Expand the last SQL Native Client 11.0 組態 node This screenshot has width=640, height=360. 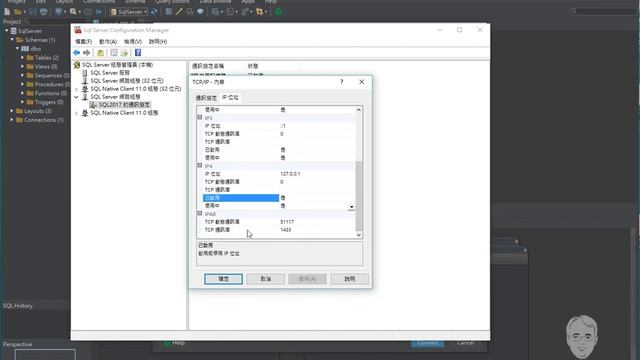point(76,113)
